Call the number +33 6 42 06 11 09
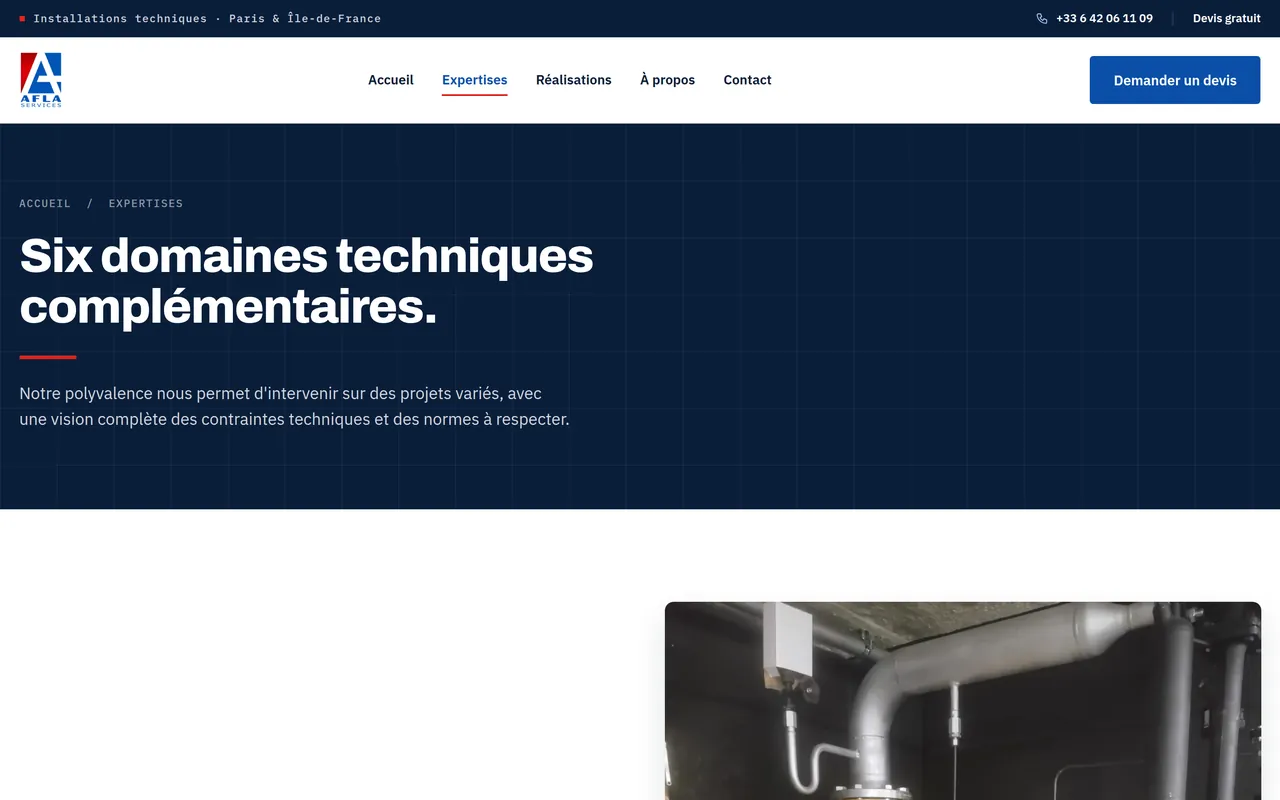Image resolution: width=1280 pixels, height=800 pixels. tap(1104, 18)
